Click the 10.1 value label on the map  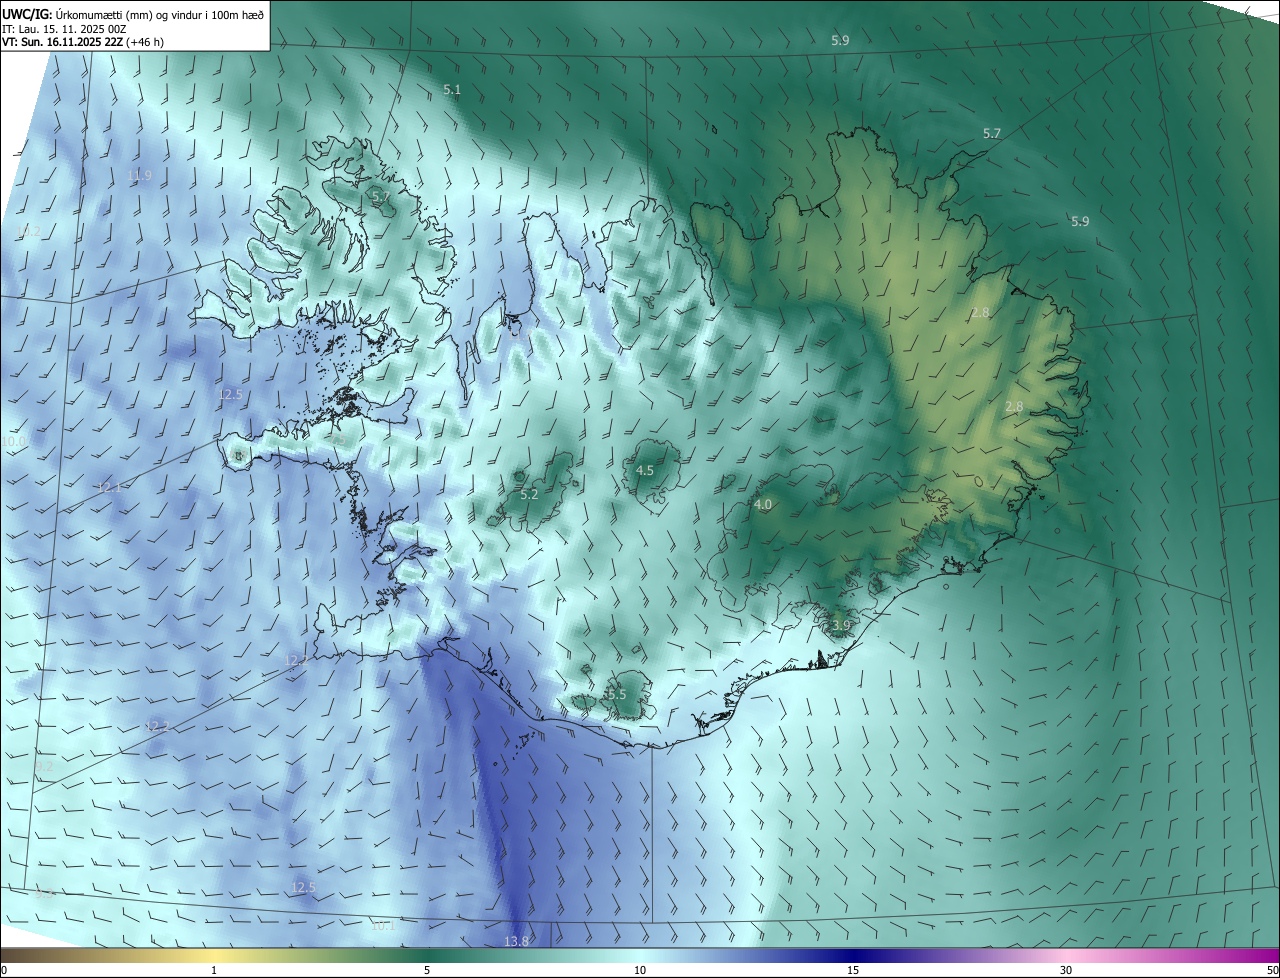[384, 926]
